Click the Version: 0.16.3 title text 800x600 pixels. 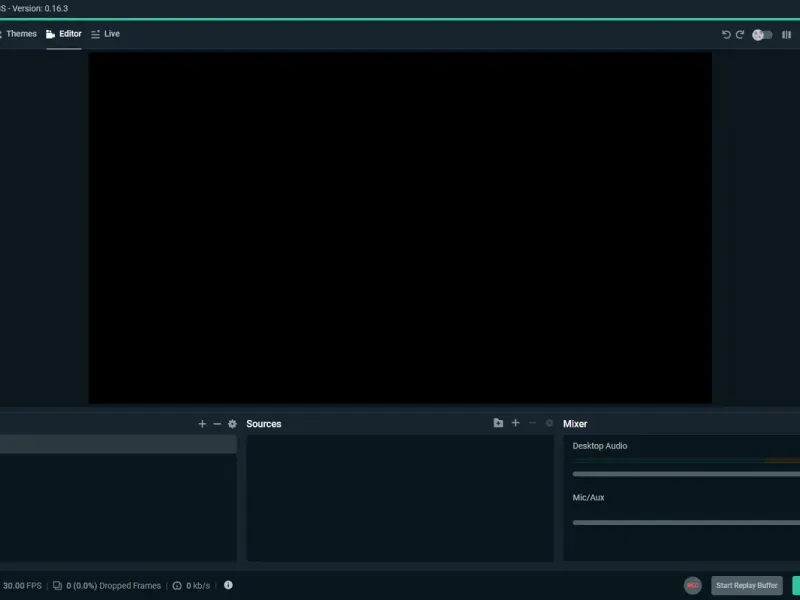40,8
